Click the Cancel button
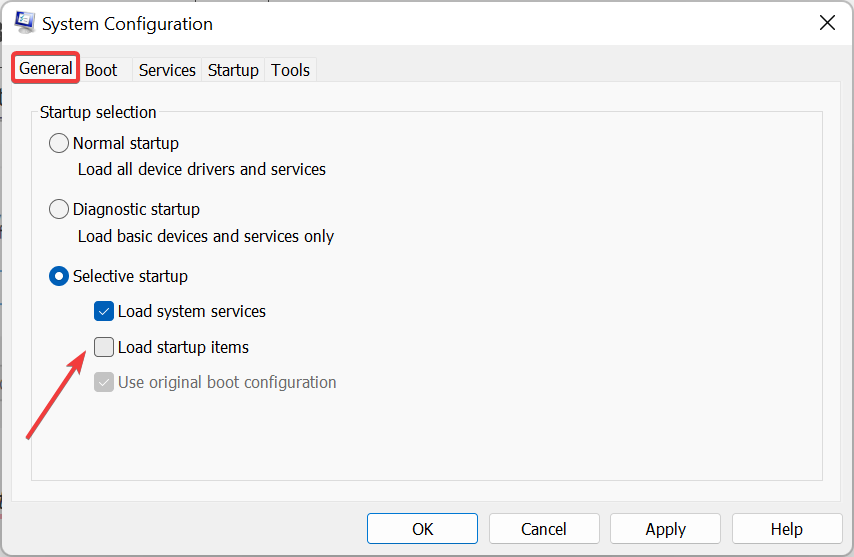854x557 pixels. [x=544, y=529]
